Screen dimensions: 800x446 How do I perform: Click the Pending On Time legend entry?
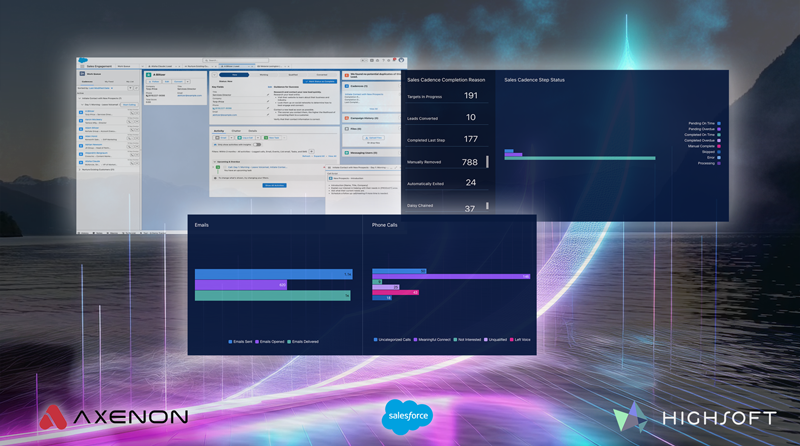(x=704, y=123)
